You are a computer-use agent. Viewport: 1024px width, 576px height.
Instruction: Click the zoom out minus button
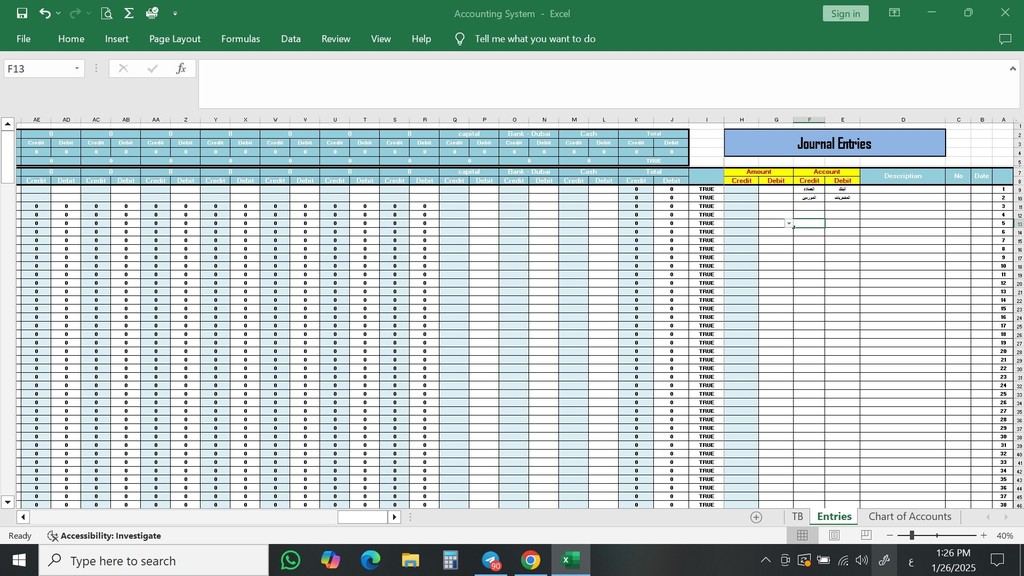click(889, 536)
